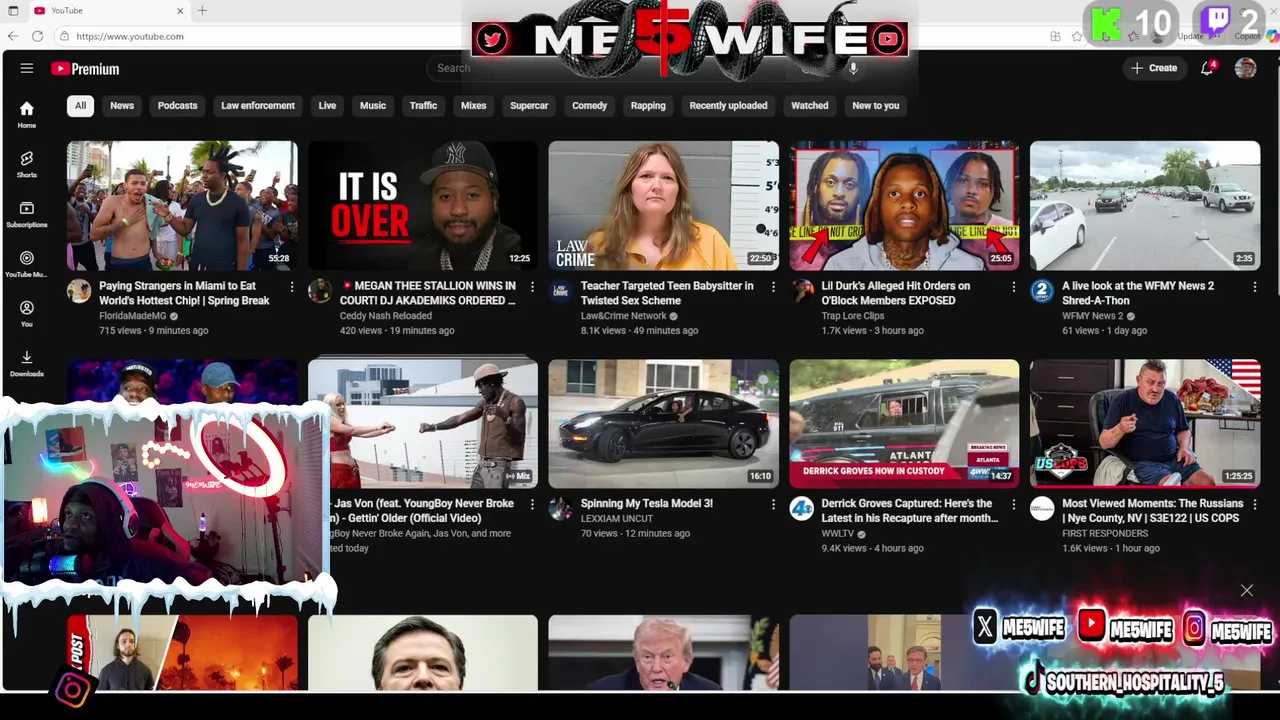Open Downloads in sidebar
Viewport: 1280px width, 720px height.
click(x=27, y=363)
